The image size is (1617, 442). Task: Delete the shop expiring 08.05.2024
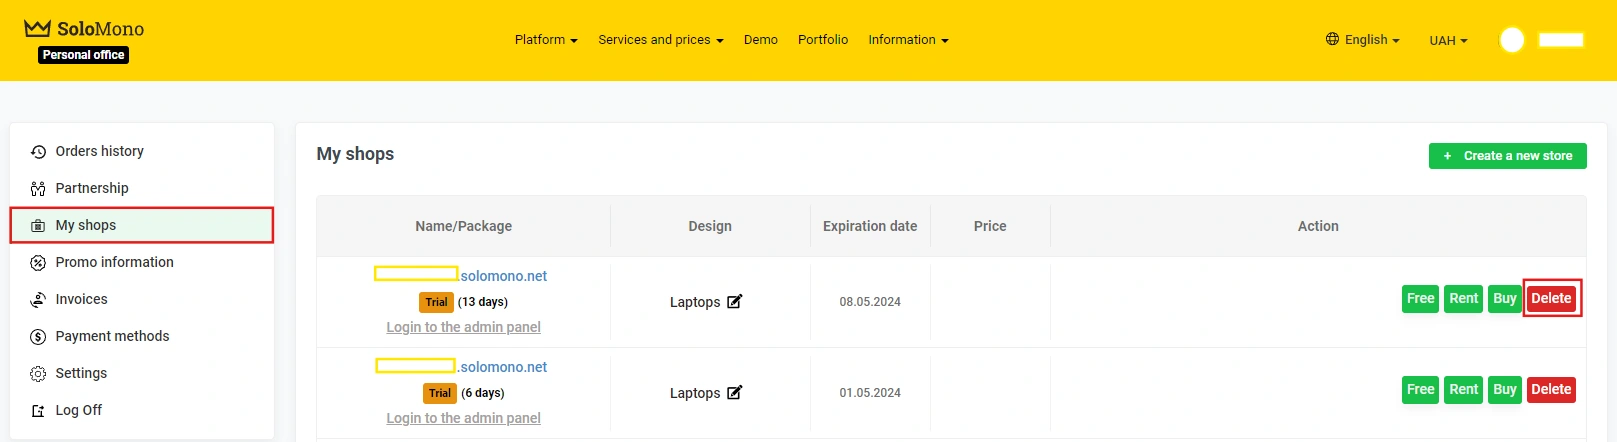coord(1551,299)
